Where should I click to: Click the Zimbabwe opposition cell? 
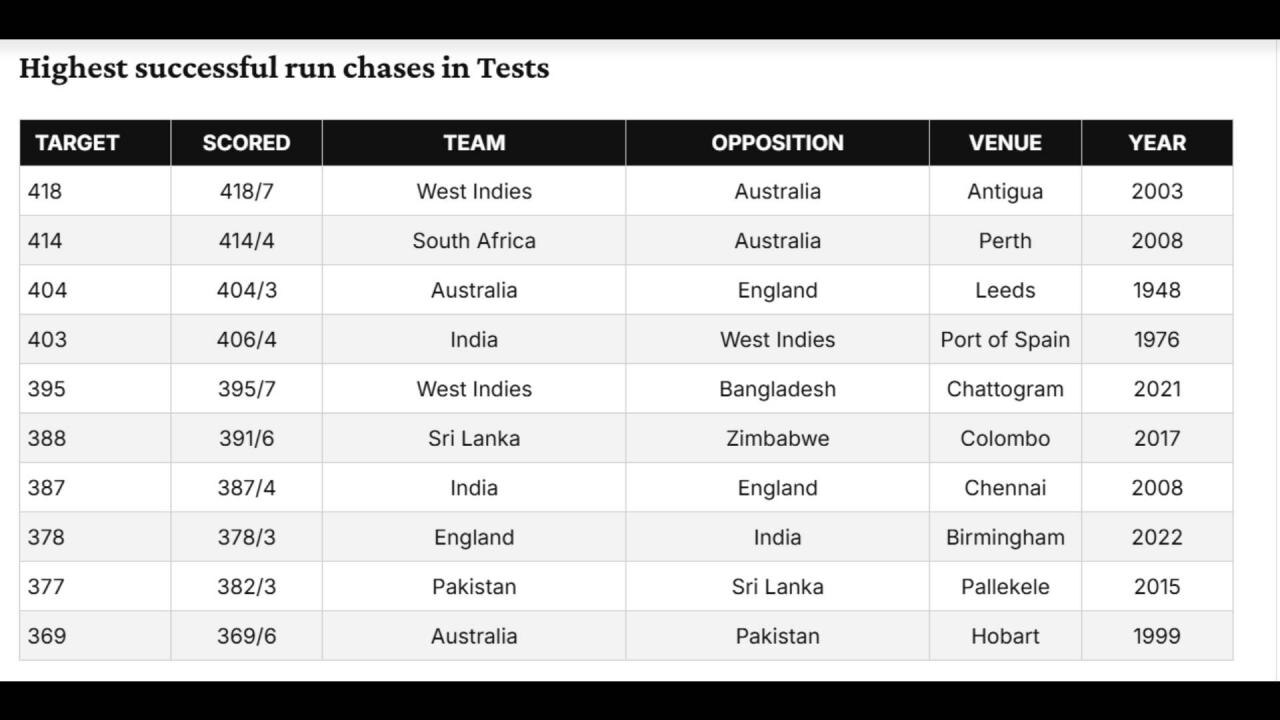(777, 438)
